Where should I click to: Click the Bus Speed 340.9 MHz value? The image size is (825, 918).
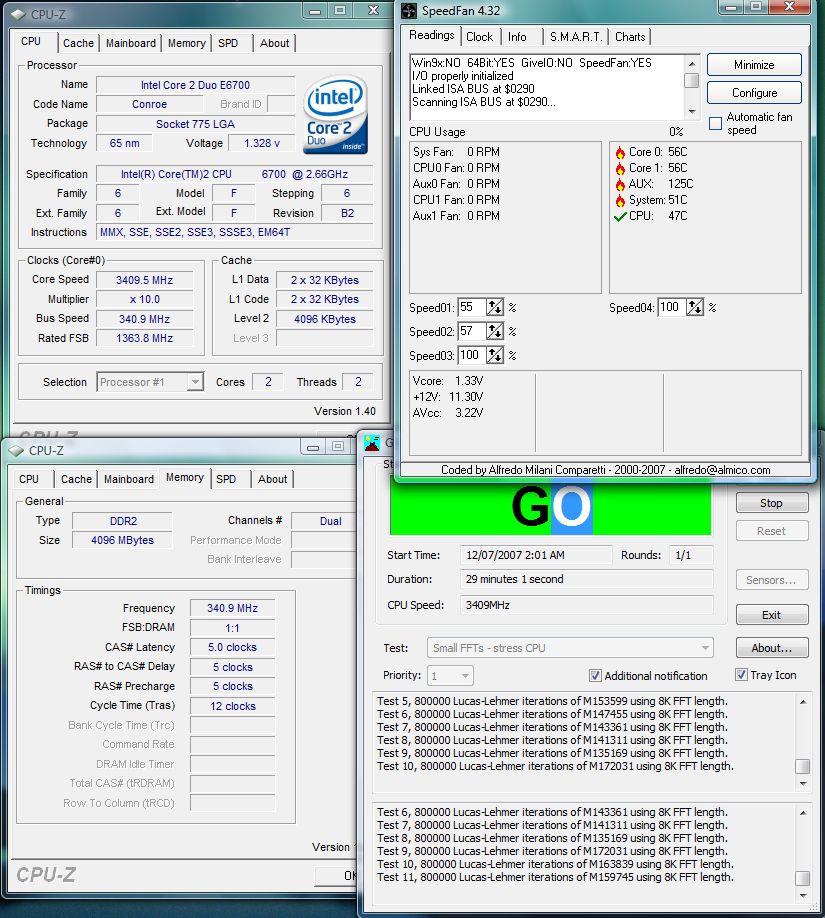click(x=145, y=319)
